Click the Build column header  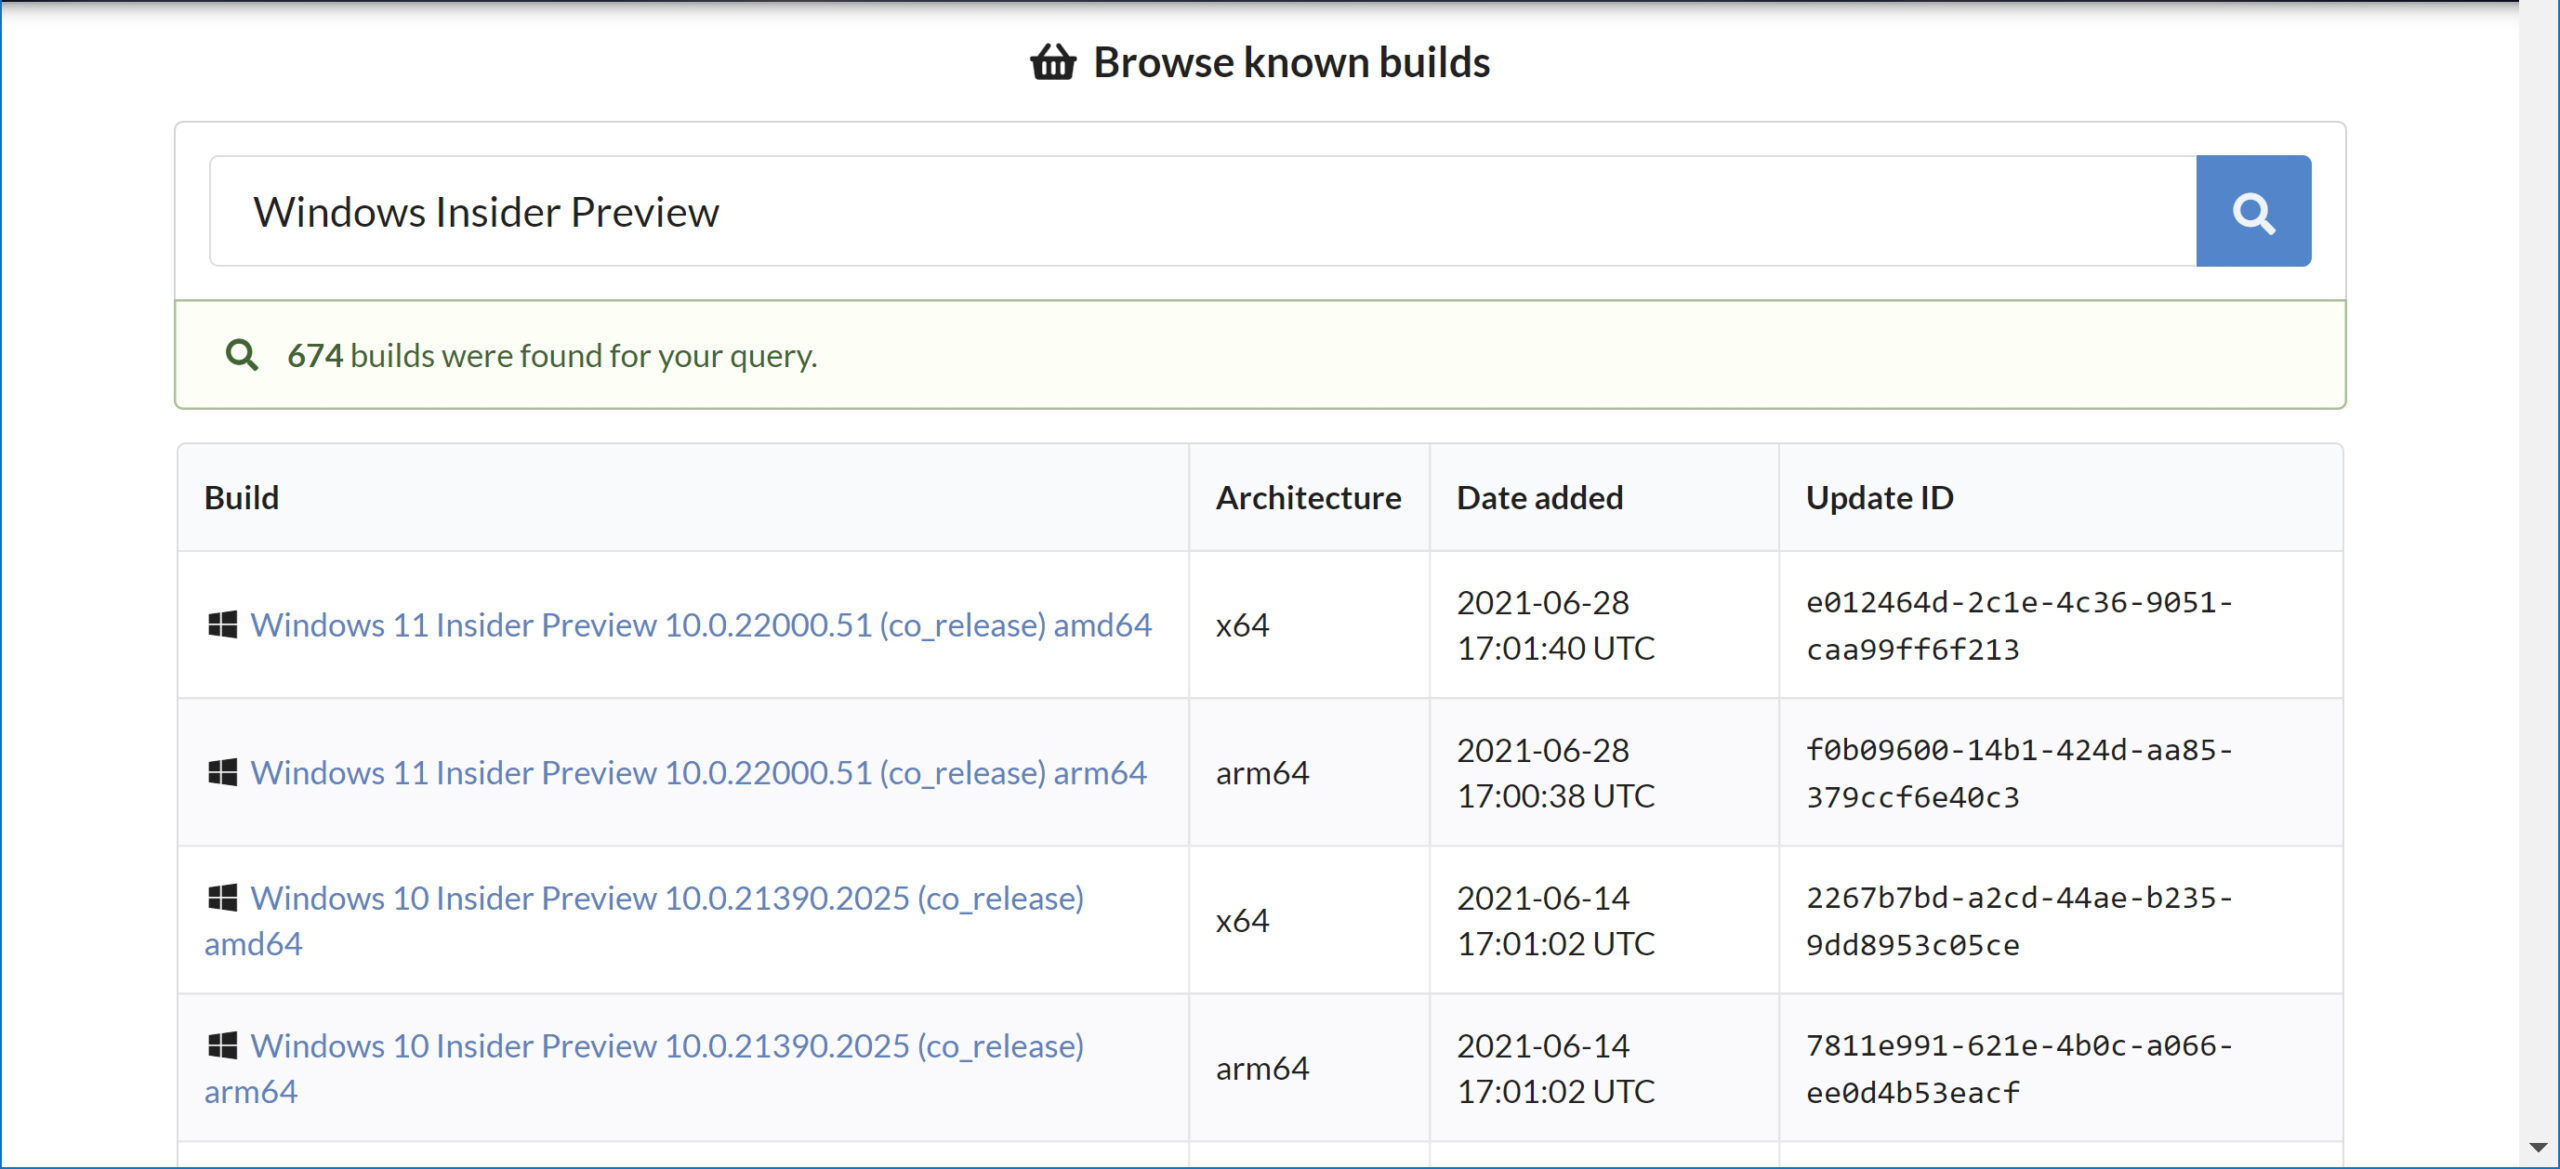coord(241,498)
